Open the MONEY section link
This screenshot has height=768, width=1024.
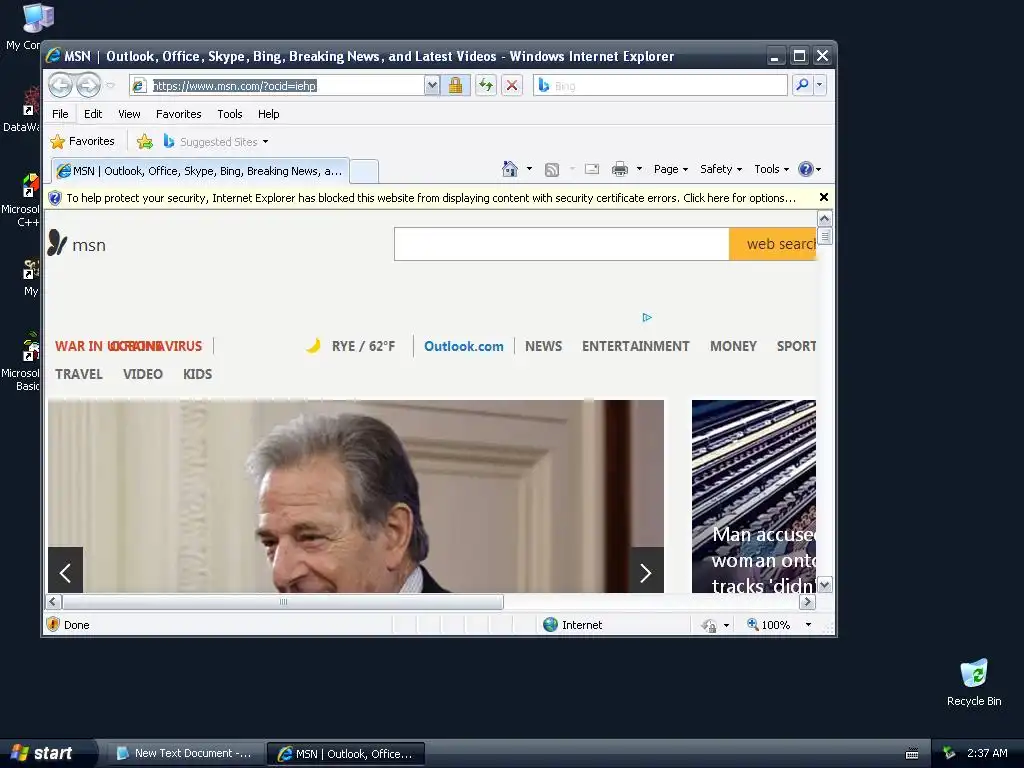[x=733, y=346]
